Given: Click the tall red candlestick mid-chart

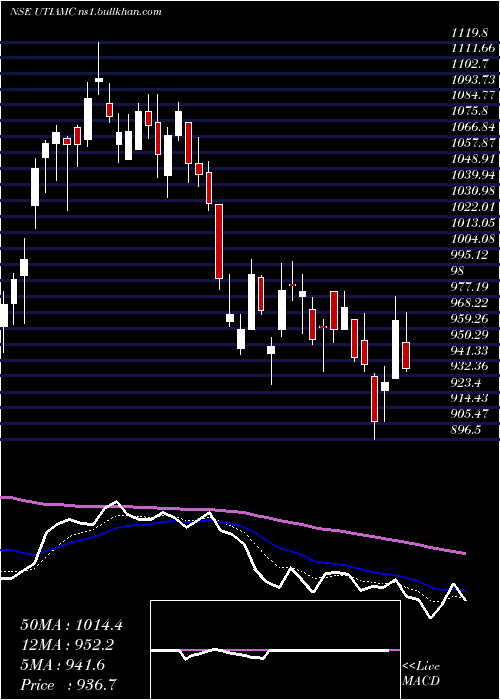Looking at the screenshot, I should pos(219,242).
